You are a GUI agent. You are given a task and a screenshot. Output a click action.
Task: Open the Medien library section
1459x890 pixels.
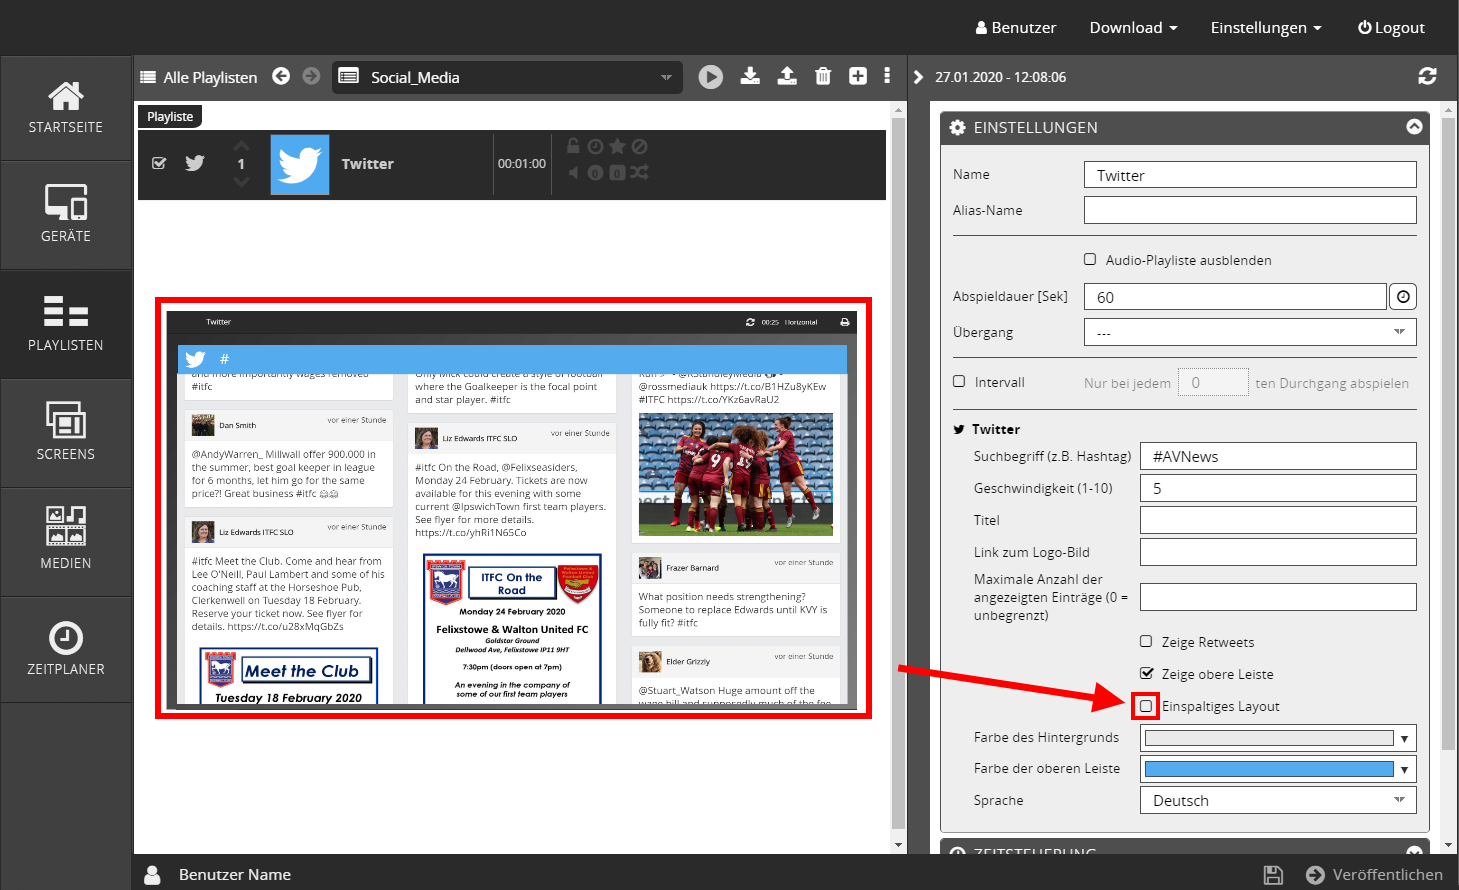coord(66,542)
